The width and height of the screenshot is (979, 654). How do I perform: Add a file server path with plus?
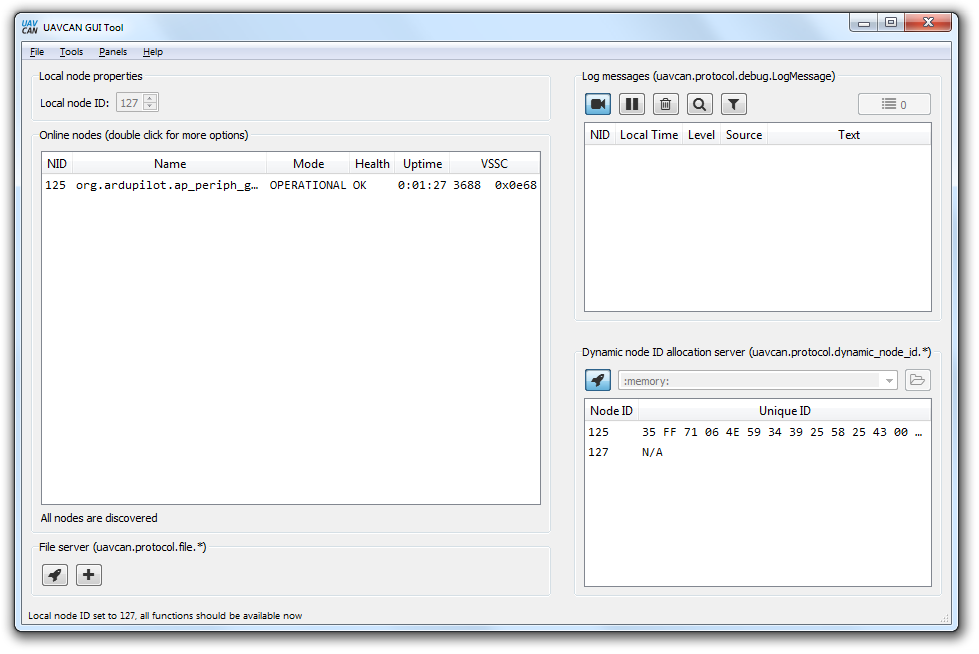click(x=89, y=575)
